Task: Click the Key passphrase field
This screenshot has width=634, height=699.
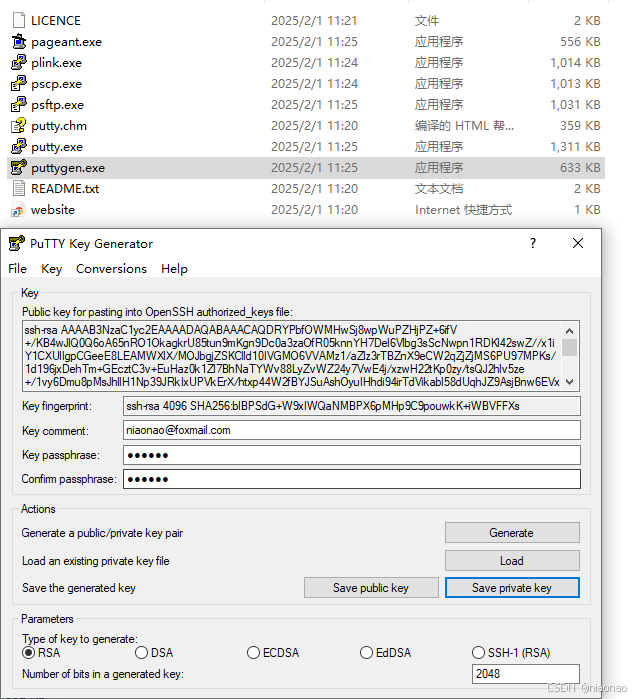Action: (352, 455)
